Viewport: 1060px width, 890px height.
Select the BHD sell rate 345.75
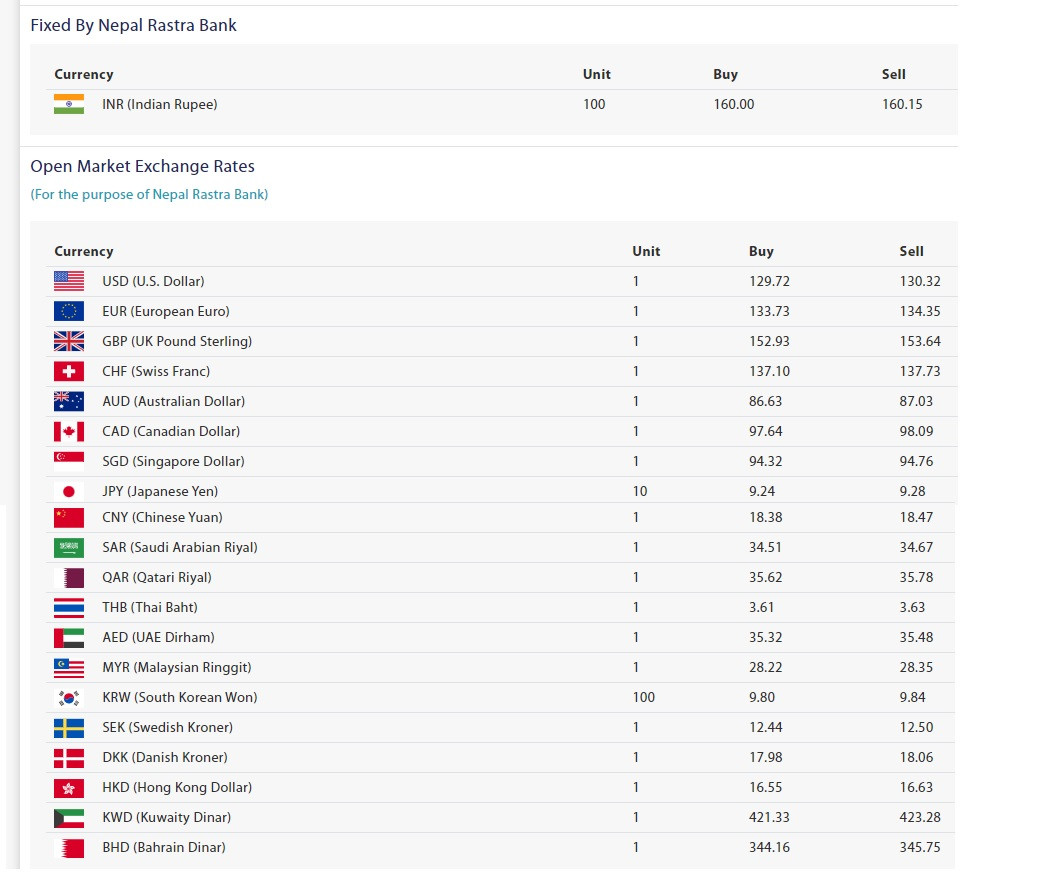[920, 847]
